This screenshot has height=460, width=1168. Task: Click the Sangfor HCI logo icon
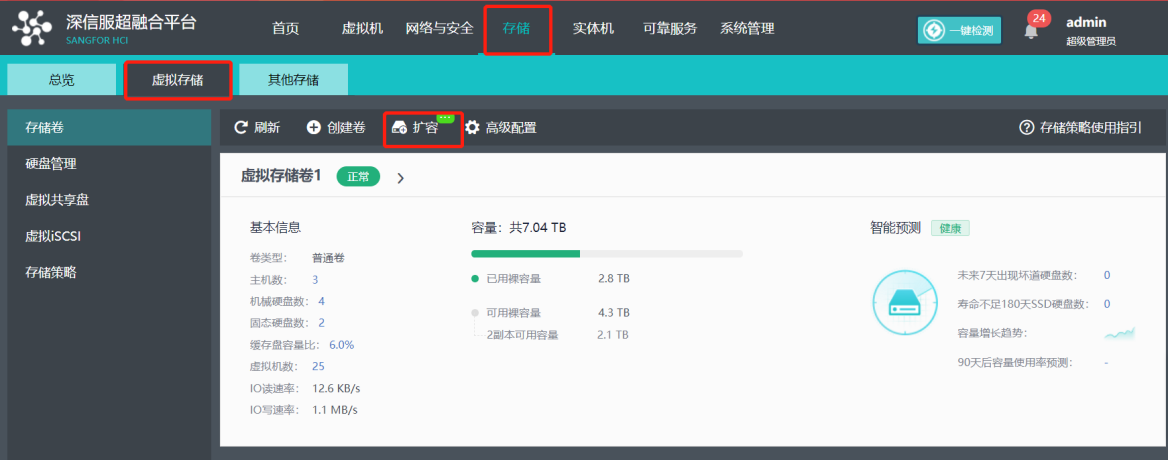tap(33, 28)
